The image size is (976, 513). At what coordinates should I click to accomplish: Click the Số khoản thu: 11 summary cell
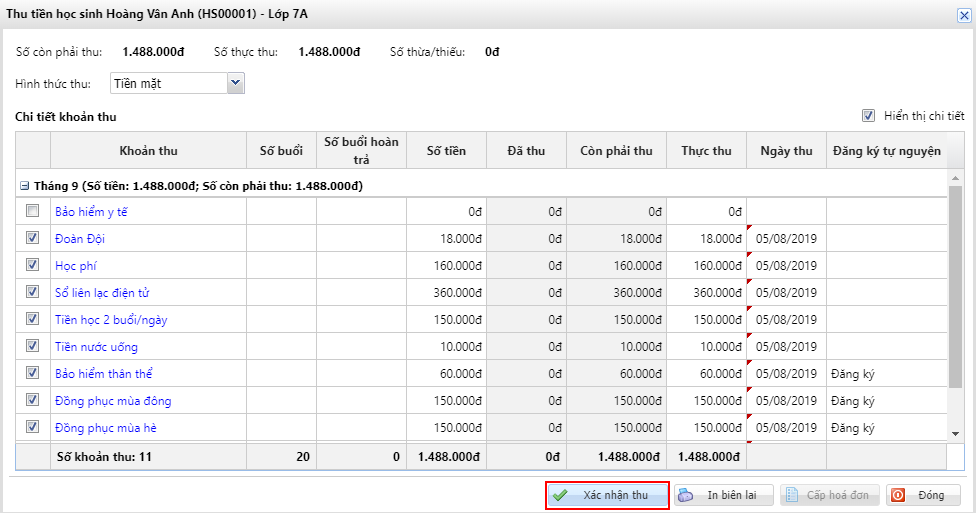click(148, 456)
